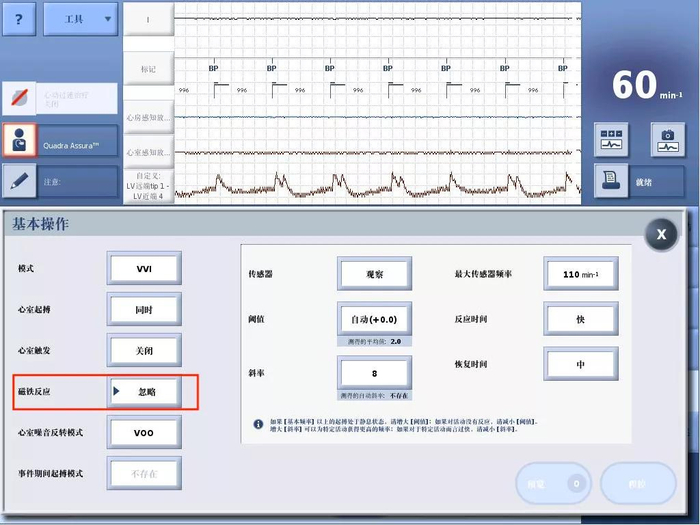Click the patient device icon
The width and height of the screenshot is (700, 525).
click(19, 141)
